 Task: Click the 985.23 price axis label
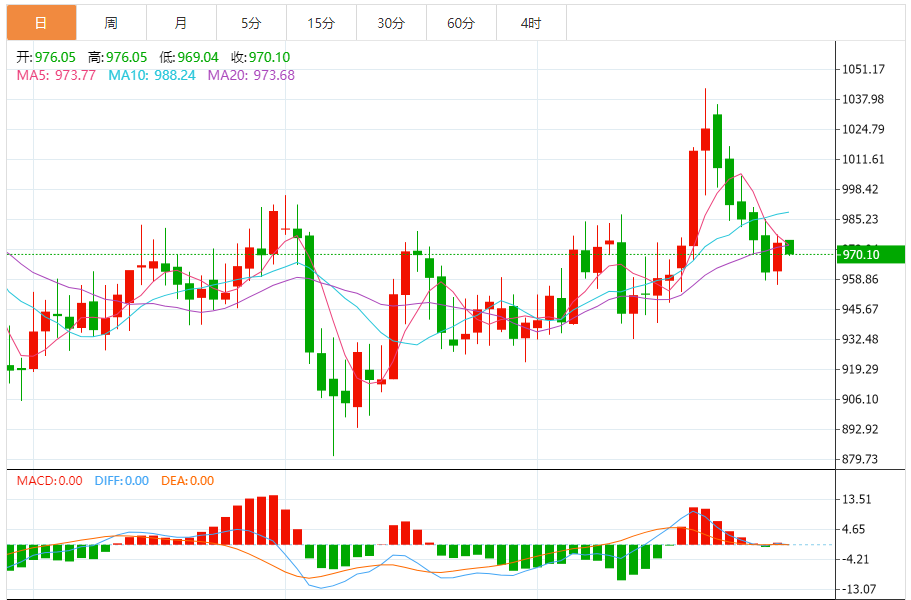click(860, 219)
